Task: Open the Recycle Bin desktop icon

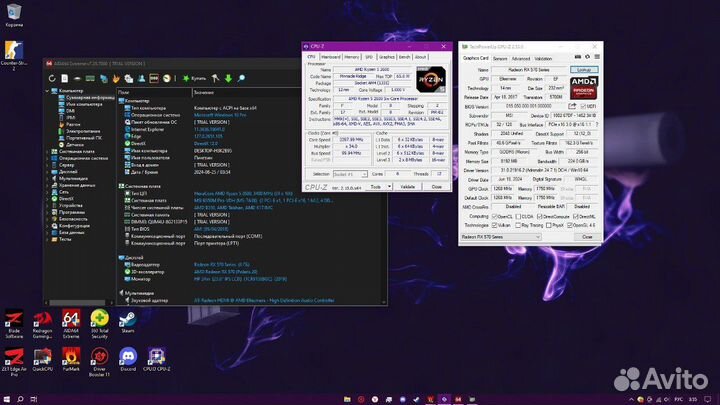Action: pyautogui.click(x=13, y=13)
